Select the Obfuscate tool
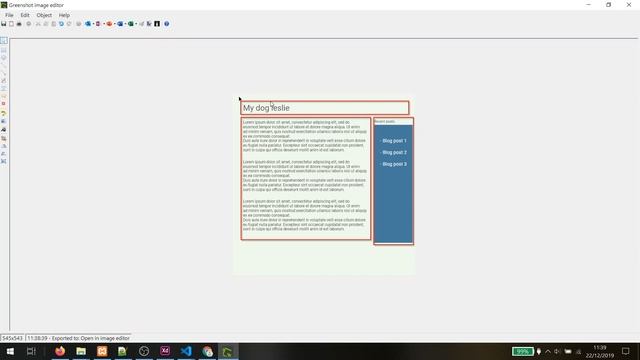This screenshot has width=640, height=360. click(x=4, y=121)
